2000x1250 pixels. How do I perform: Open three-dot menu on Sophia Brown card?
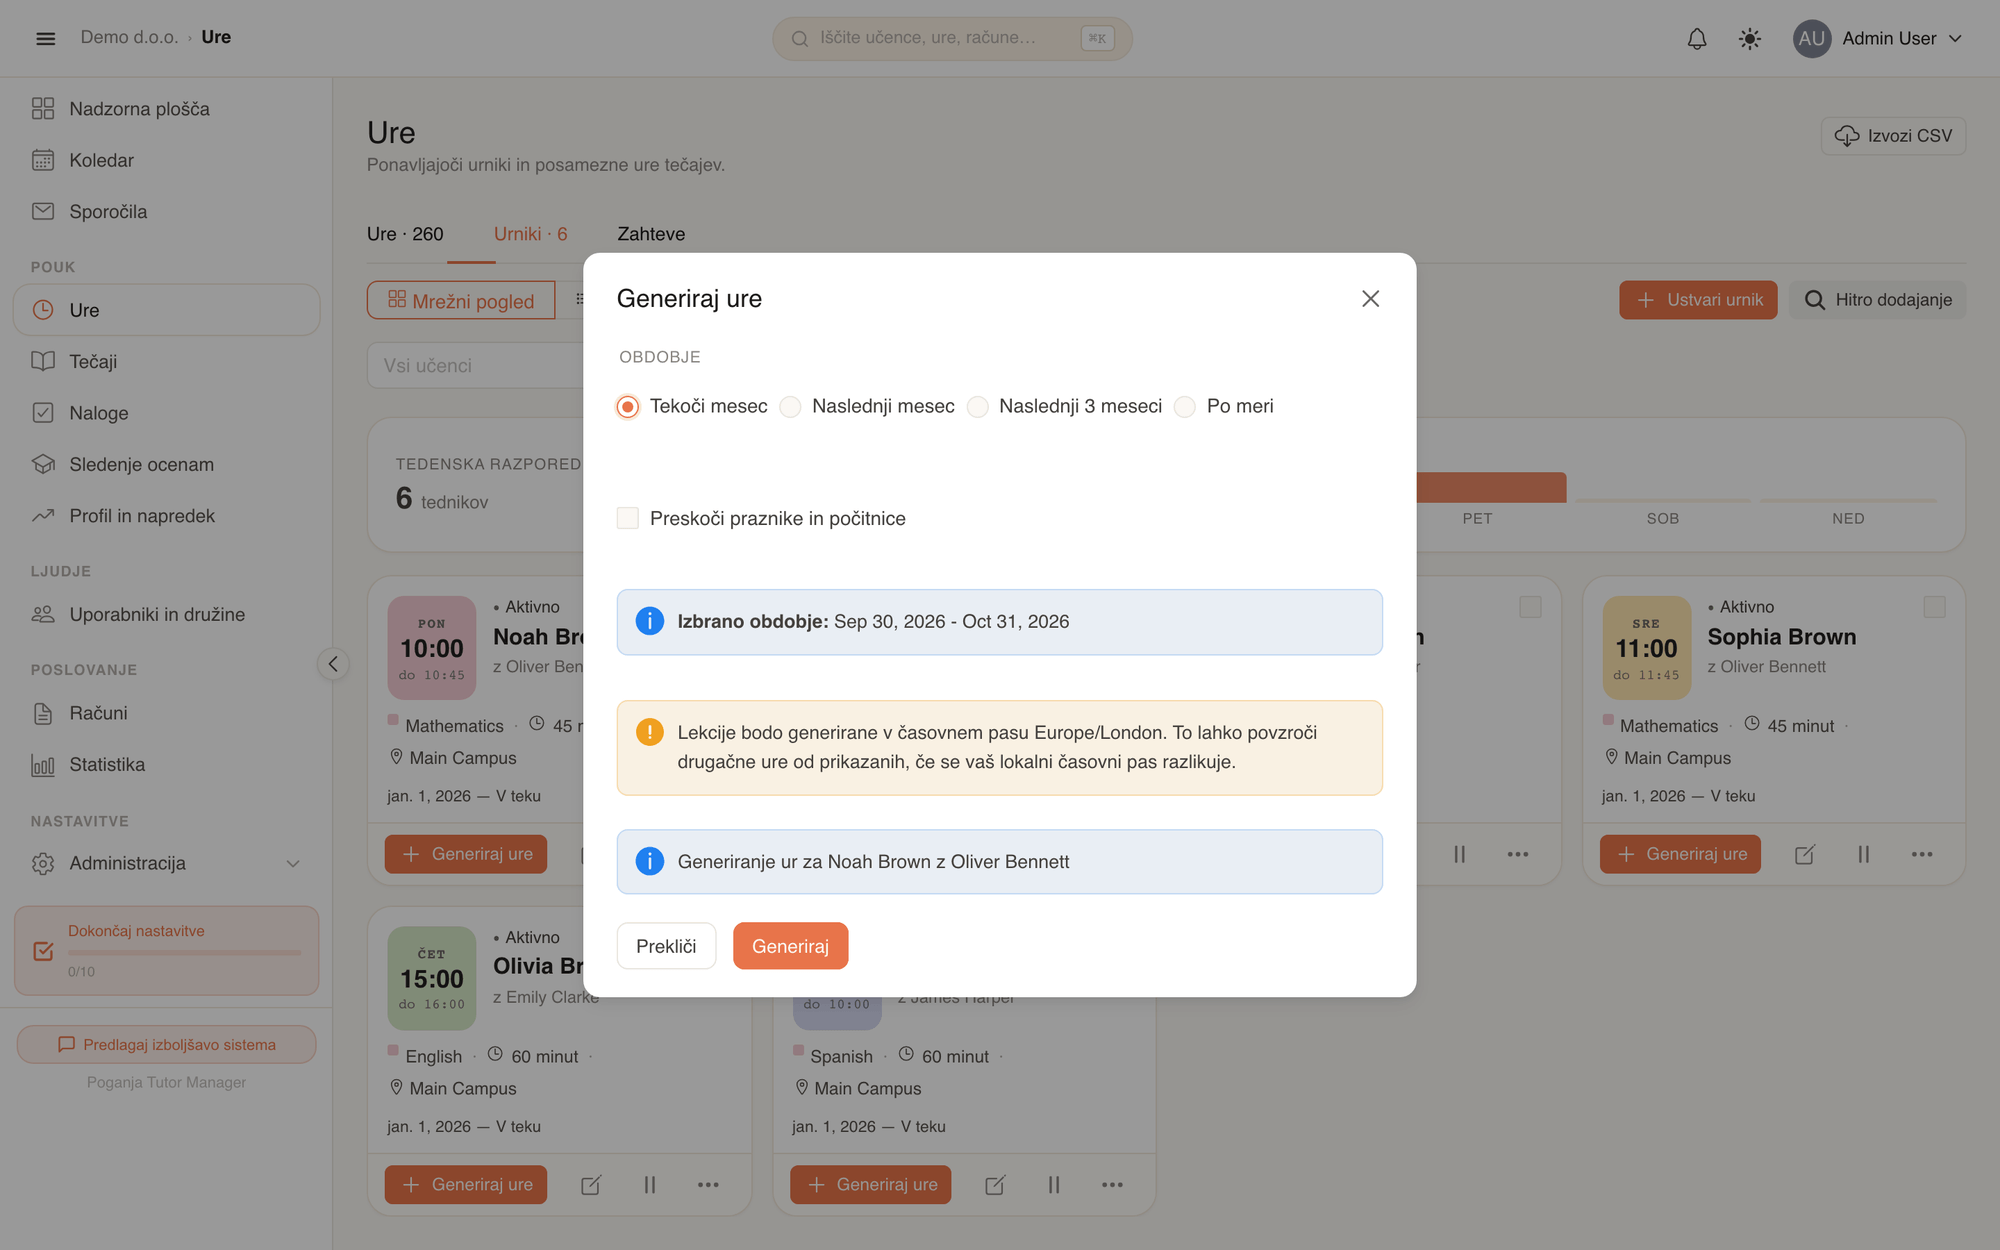tap(1922, 854)
